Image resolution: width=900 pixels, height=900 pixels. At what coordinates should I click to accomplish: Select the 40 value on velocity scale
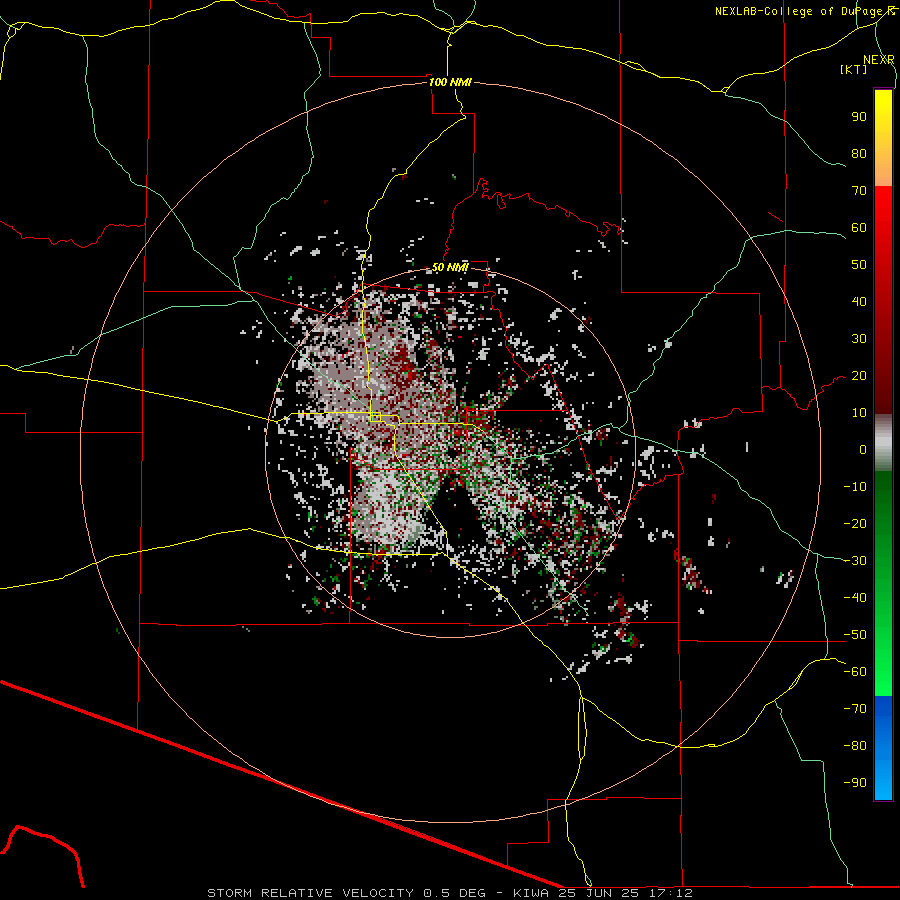[x=859, y=301]
